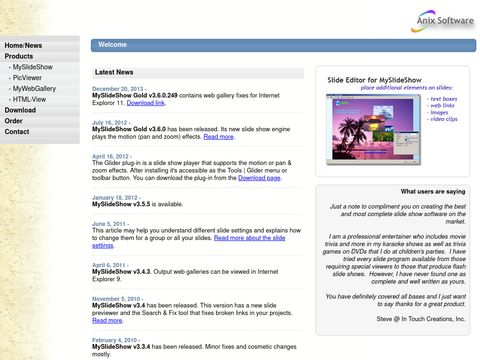Open the Home/News menu item
Image resolution: width=480 pixels, height=360 pixels.
23,45
